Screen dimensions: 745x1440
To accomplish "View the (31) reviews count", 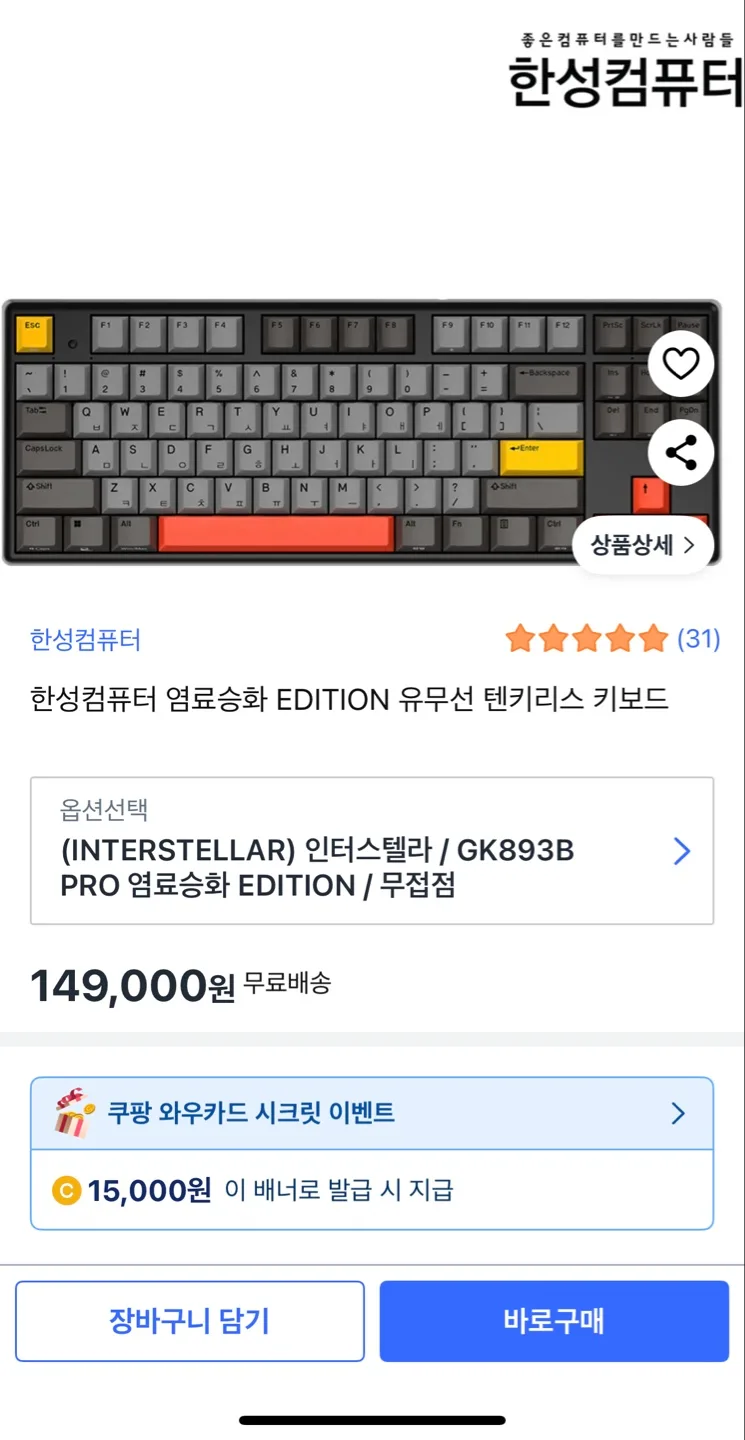I will [699, 638].
